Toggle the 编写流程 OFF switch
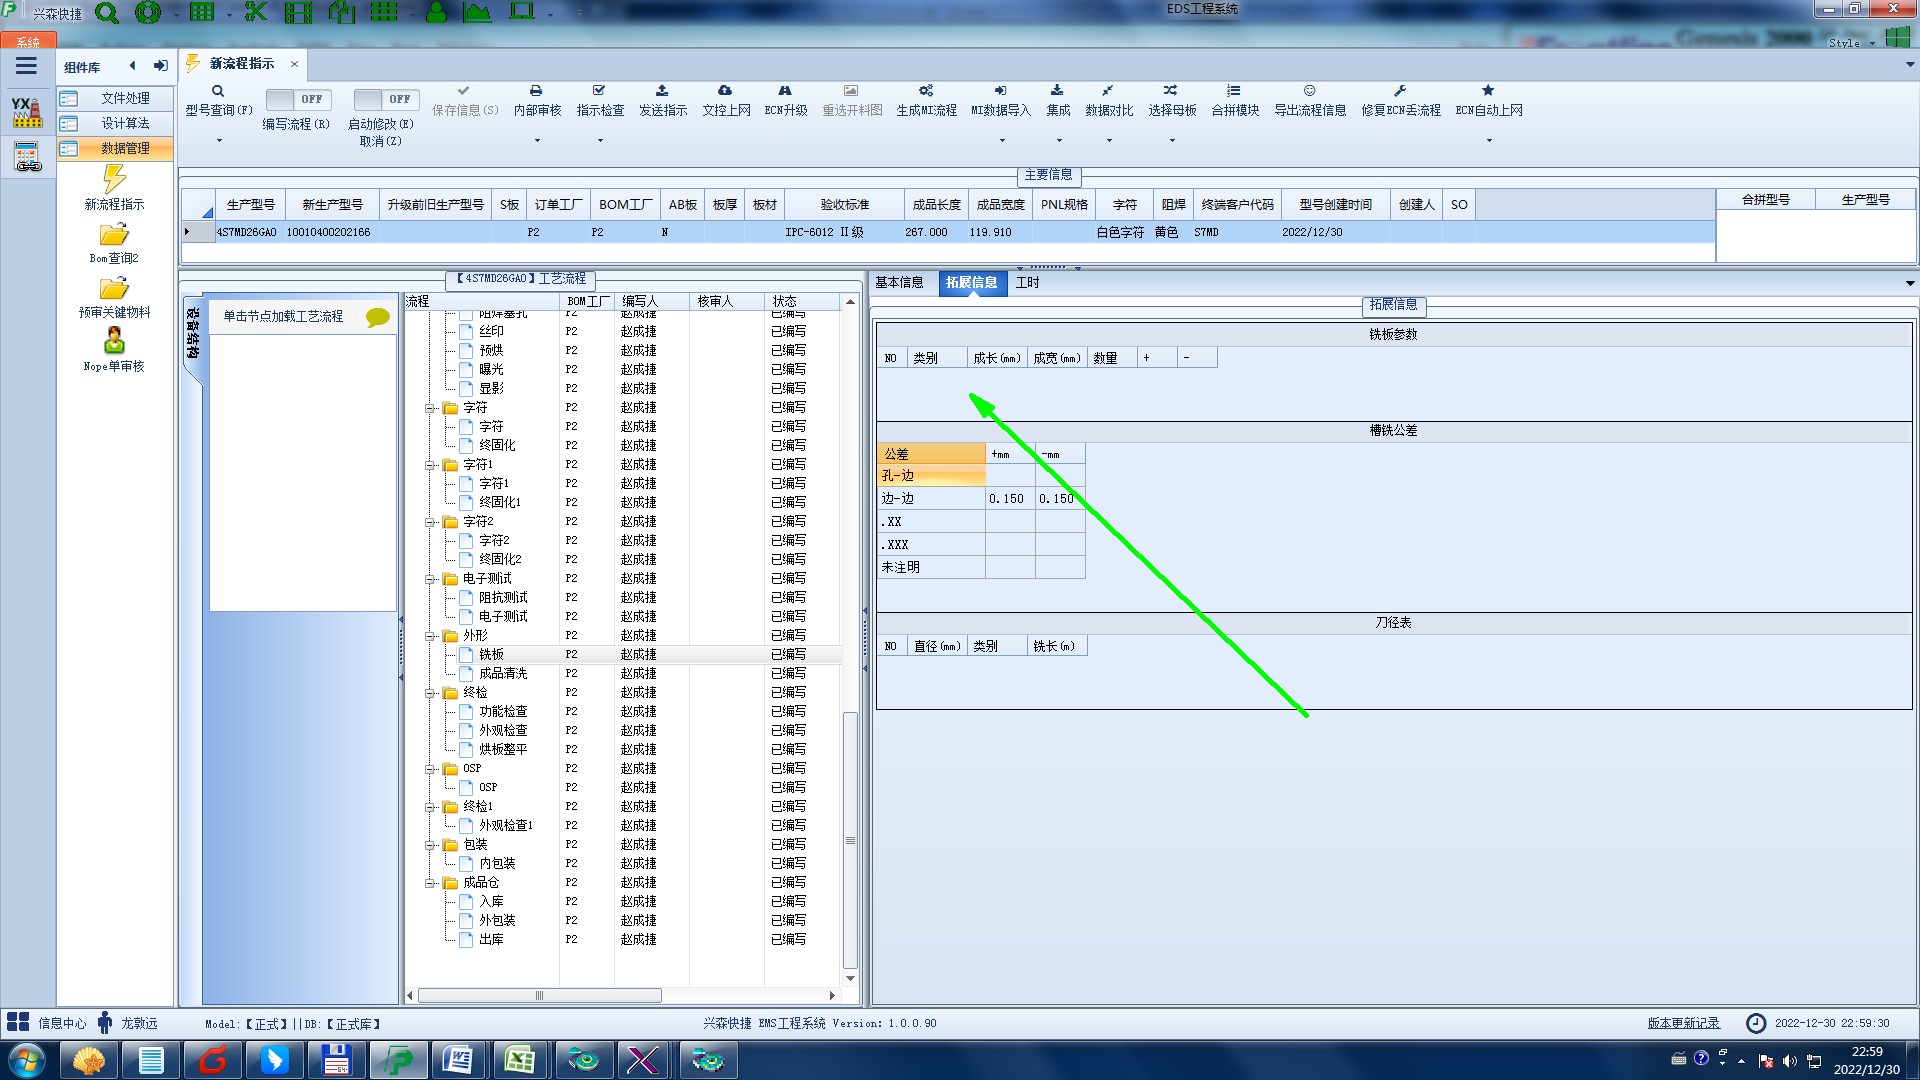Screen dimensions: 1920x1080 click(297, 99)
